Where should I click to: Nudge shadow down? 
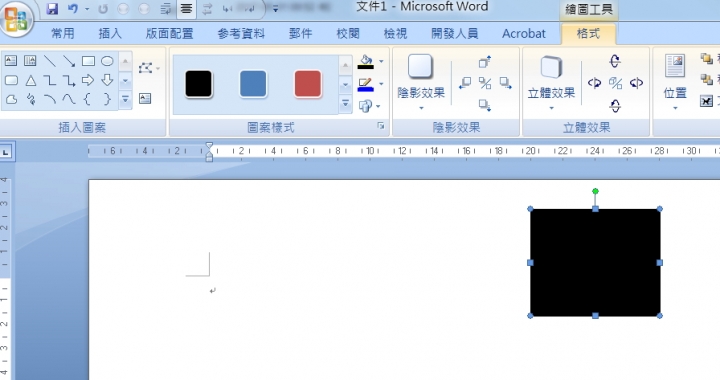tap(485, 105)
